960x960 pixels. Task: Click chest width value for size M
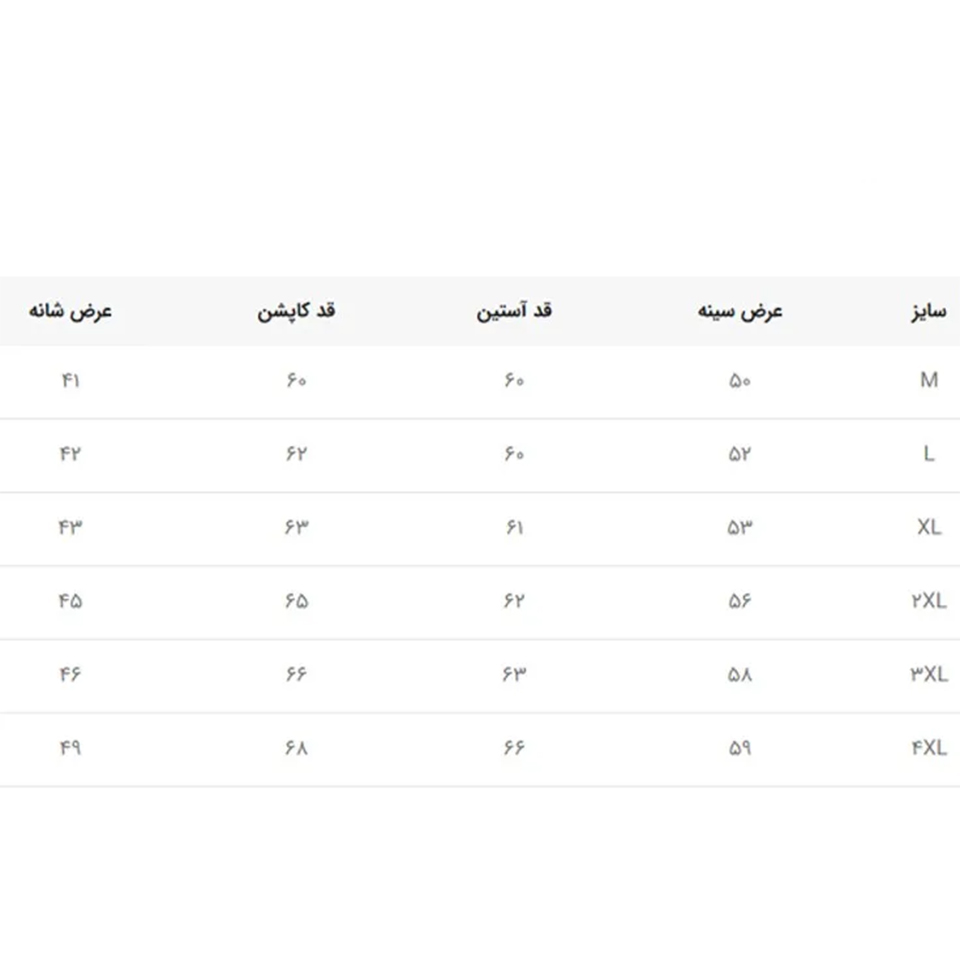tap(740, 381)
